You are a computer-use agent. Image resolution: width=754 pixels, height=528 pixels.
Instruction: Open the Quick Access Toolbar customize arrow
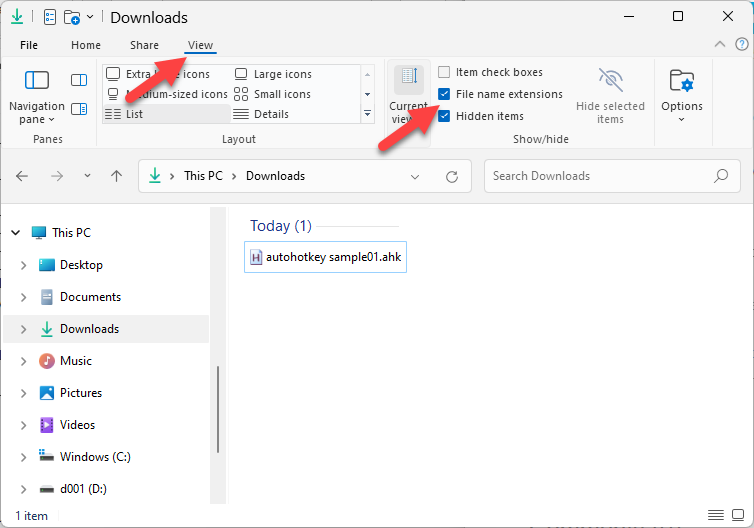click(90, 17)
